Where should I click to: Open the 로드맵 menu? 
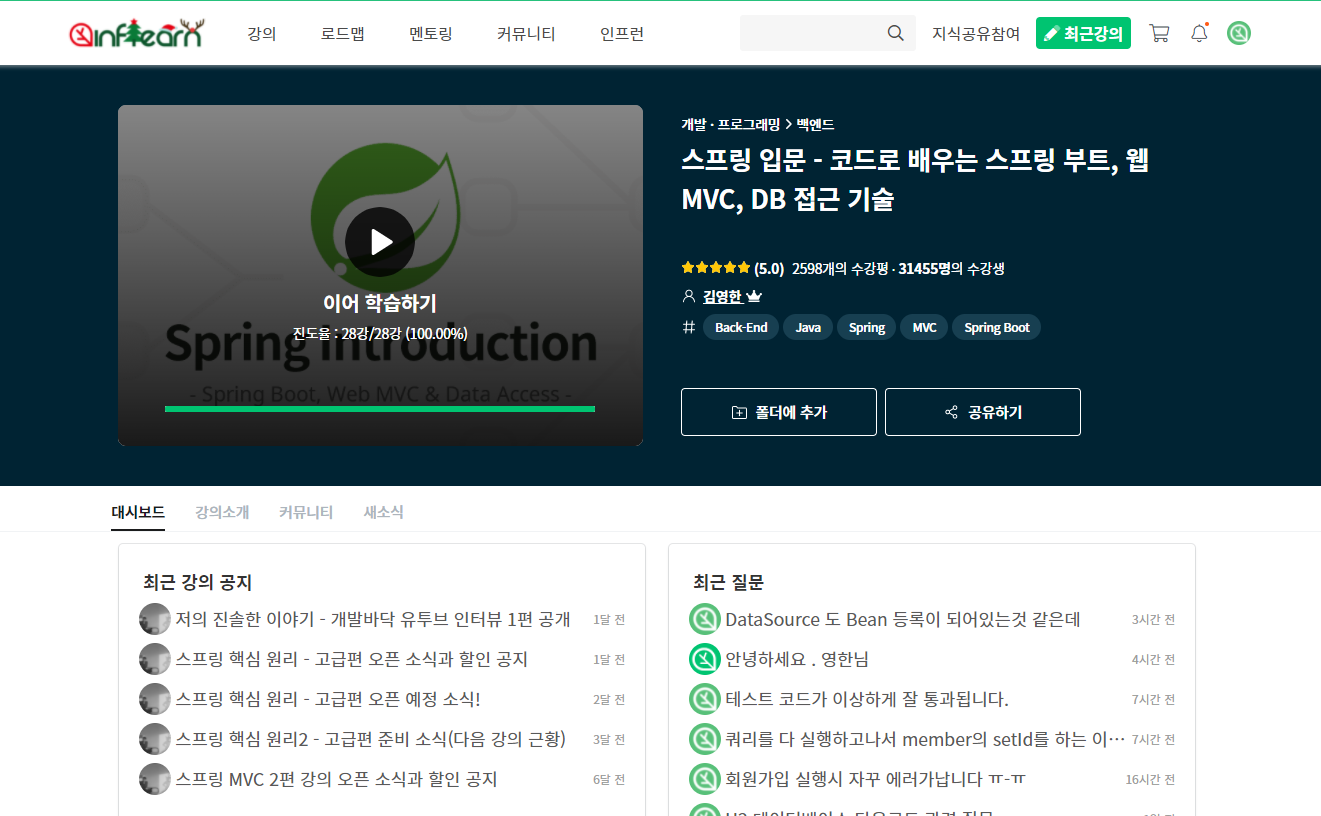[x=343, y=34]
